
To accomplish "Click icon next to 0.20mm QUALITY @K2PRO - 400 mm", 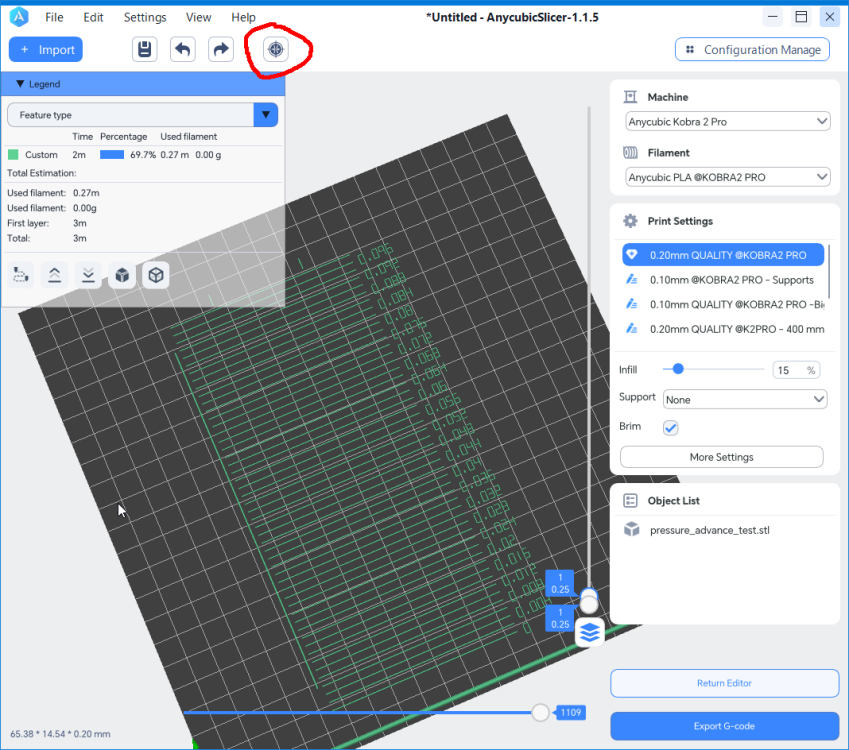I will [631, 328].
